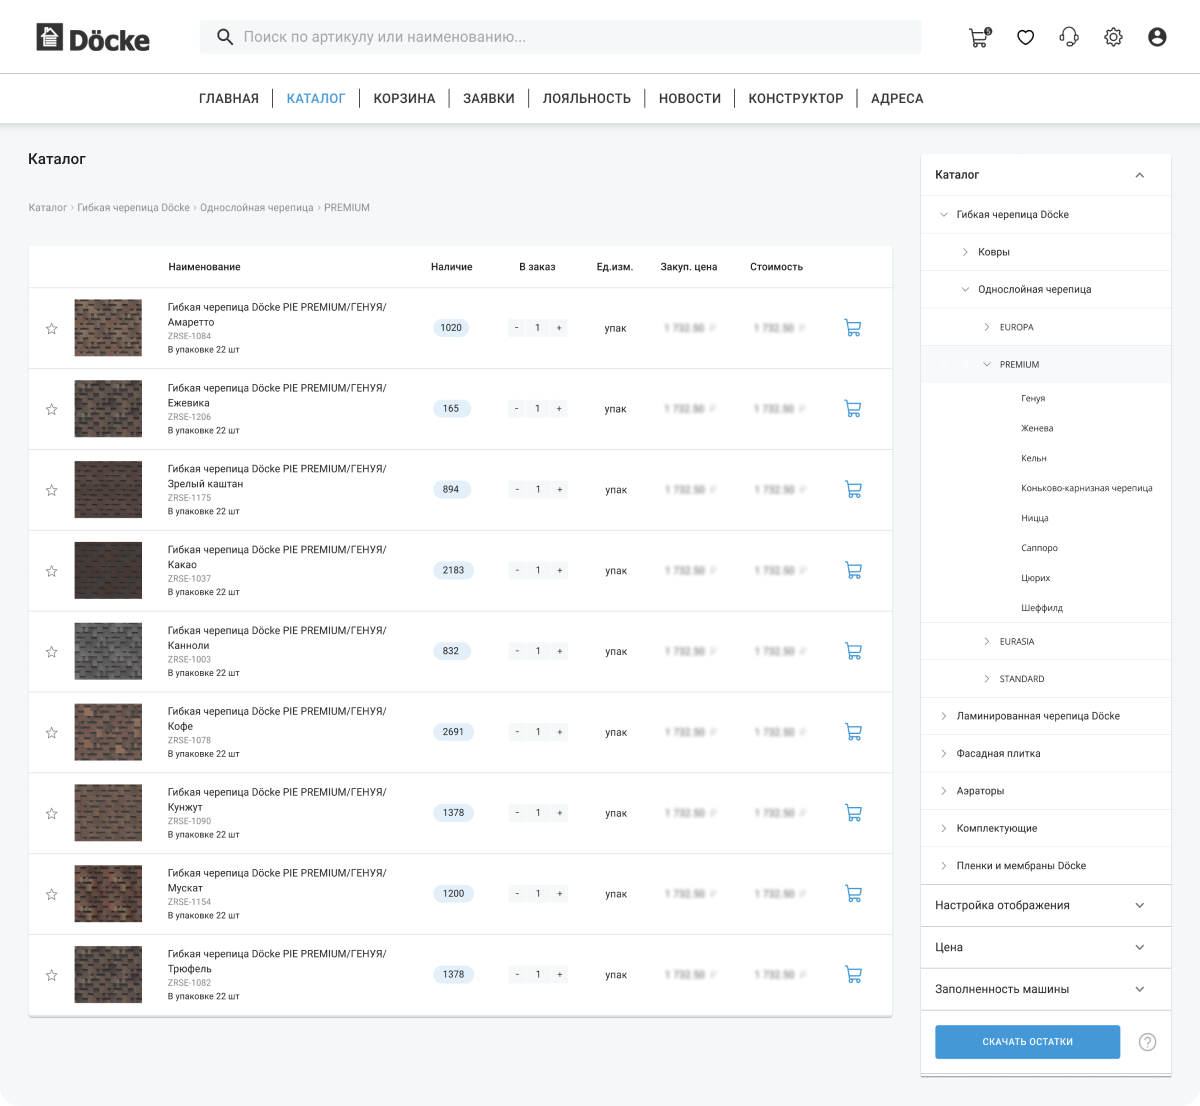The image size is (1200, 1106).
Task: Add Трюфель tile to cart
Action: pos(853,974)
